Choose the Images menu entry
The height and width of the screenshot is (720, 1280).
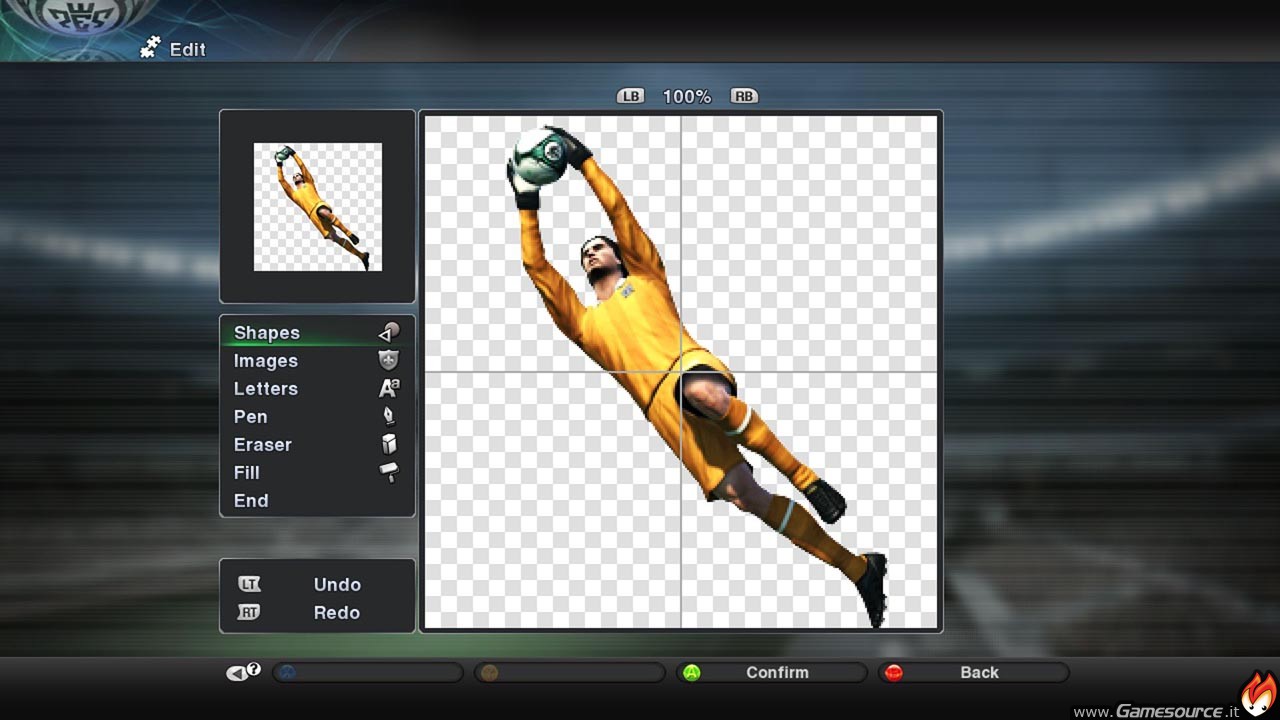pyautogui.click(x=266, y=361)
